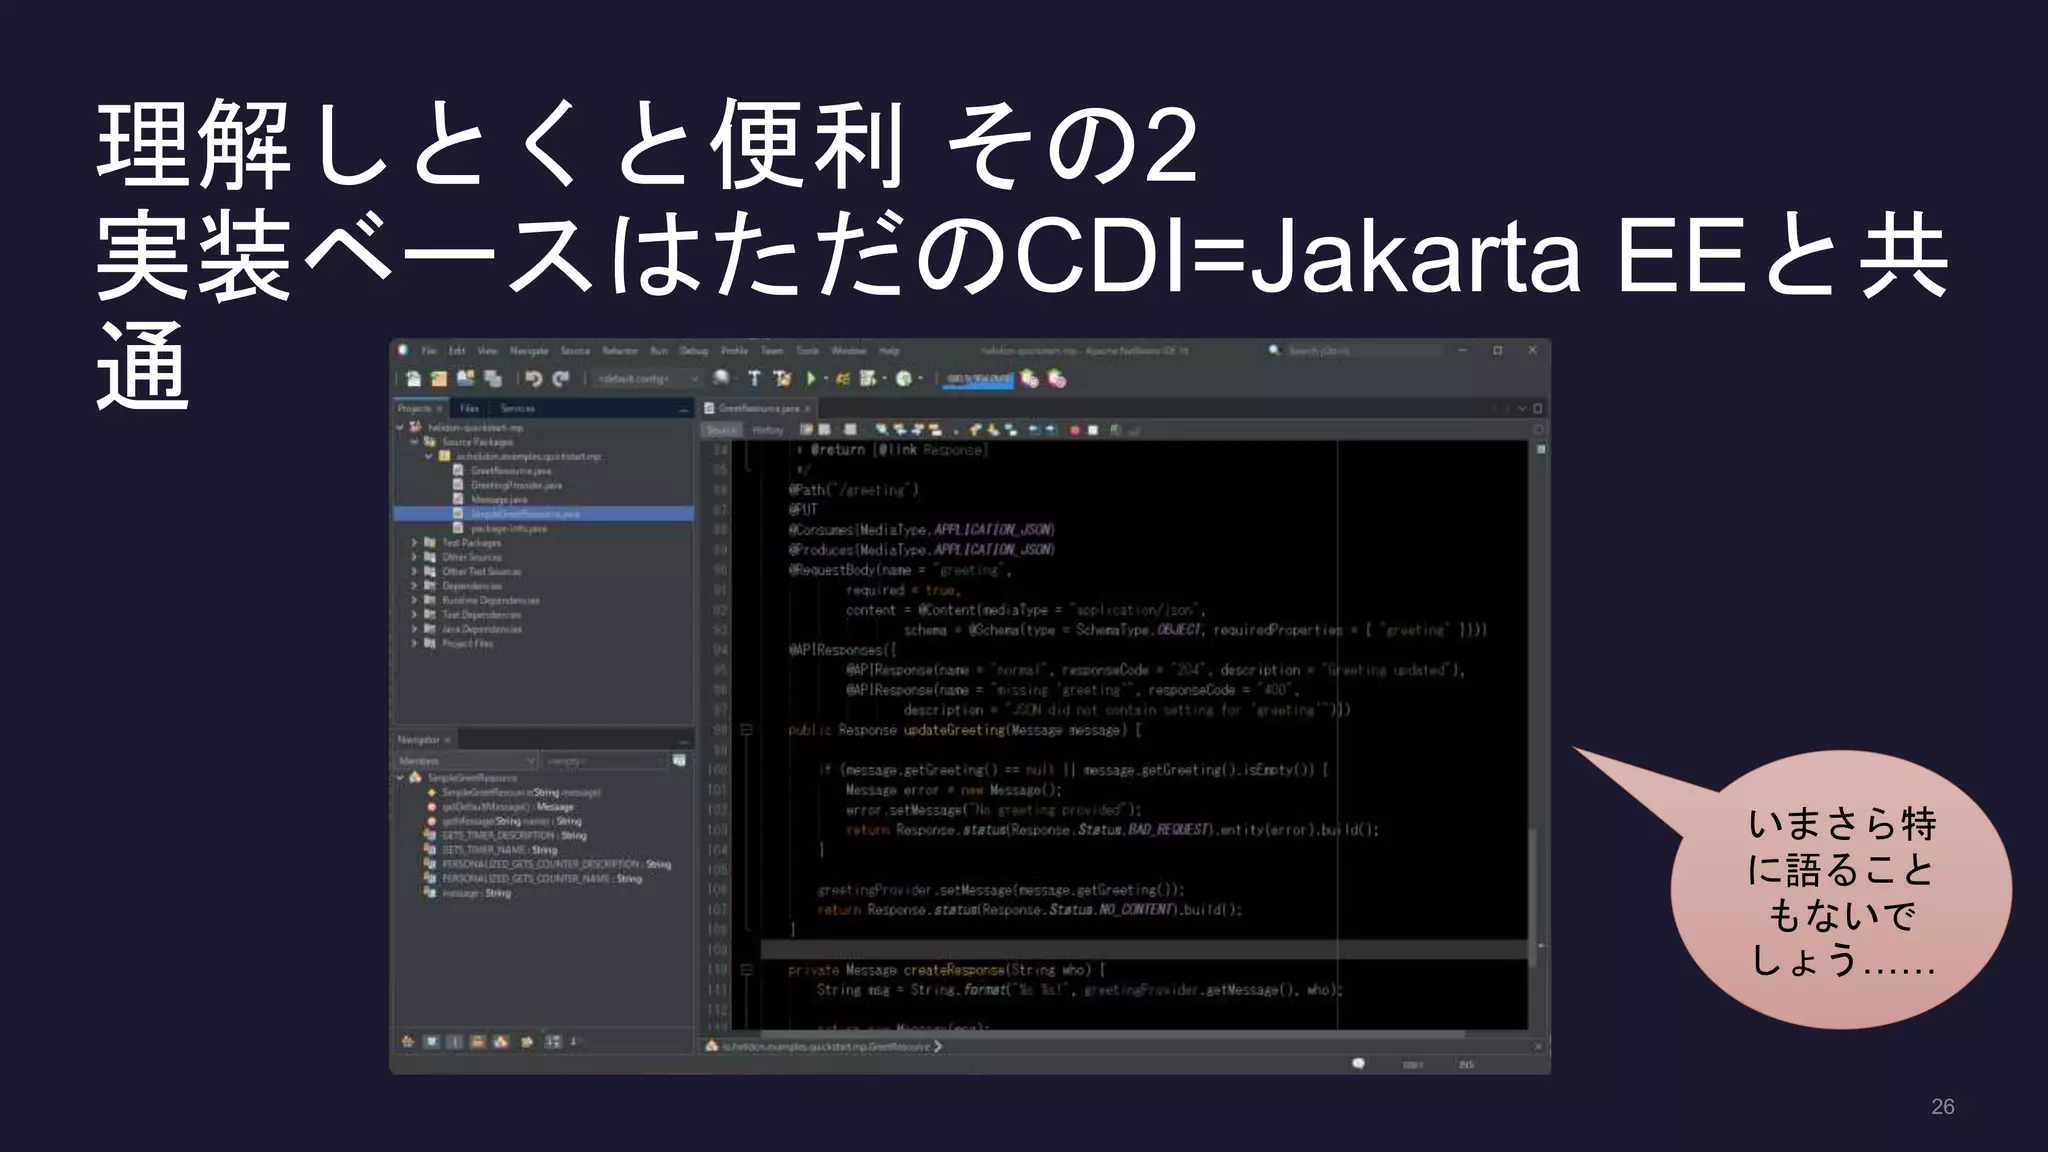Click the memory usage bar

[x=979, y=379]
